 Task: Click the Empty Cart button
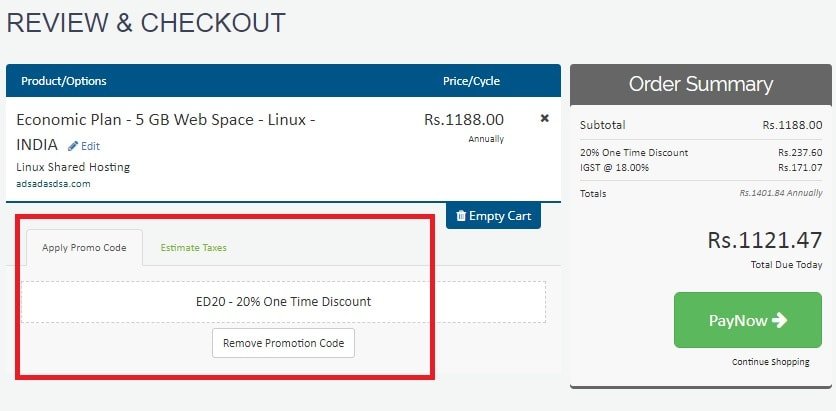493,215
